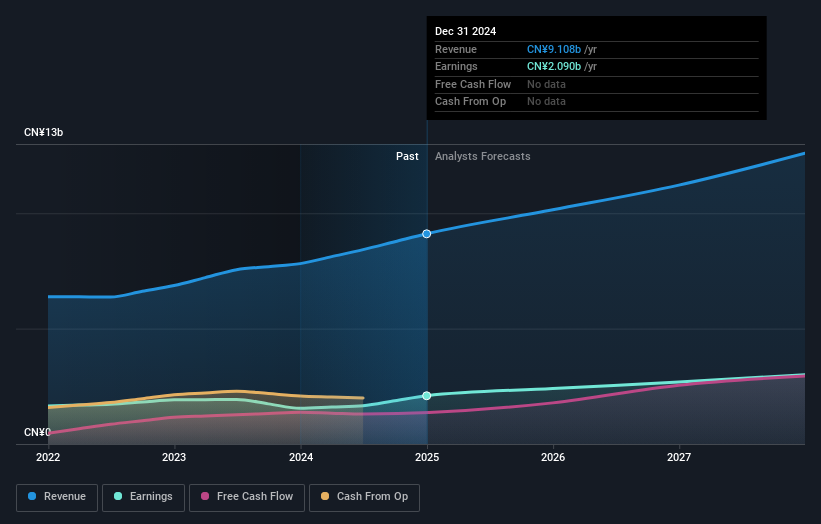Click the Analysts Forecasts label

point(482,157)
